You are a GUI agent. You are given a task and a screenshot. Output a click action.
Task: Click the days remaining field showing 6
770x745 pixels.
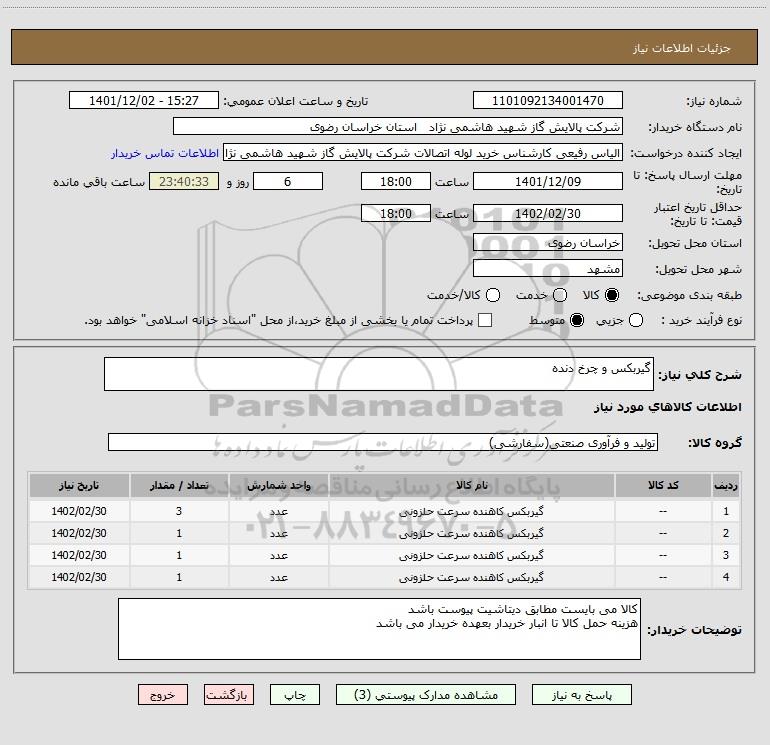click(288, 181)
